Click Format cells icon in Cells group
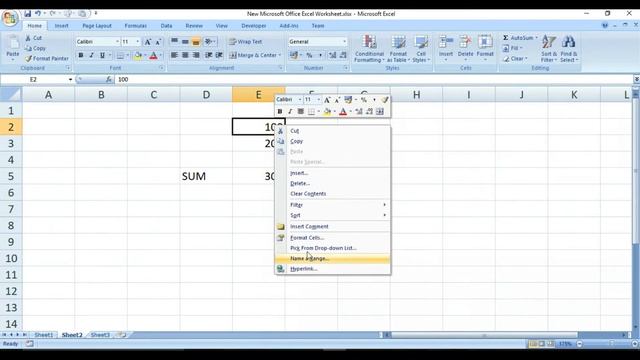This screenshot has width=640, height=360. (485, 42)
